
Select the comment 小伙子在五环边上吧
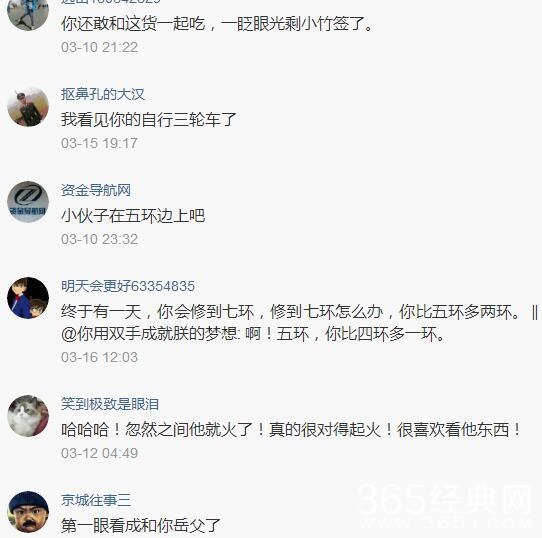pyautogui.click(x=133, y=215)
